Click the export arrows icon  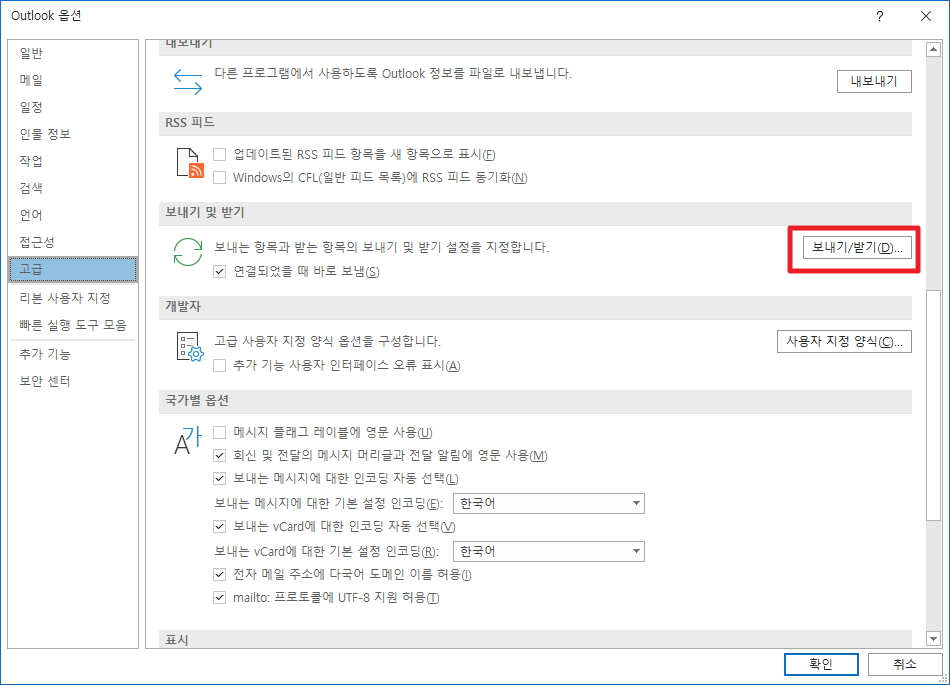(188, 81)
